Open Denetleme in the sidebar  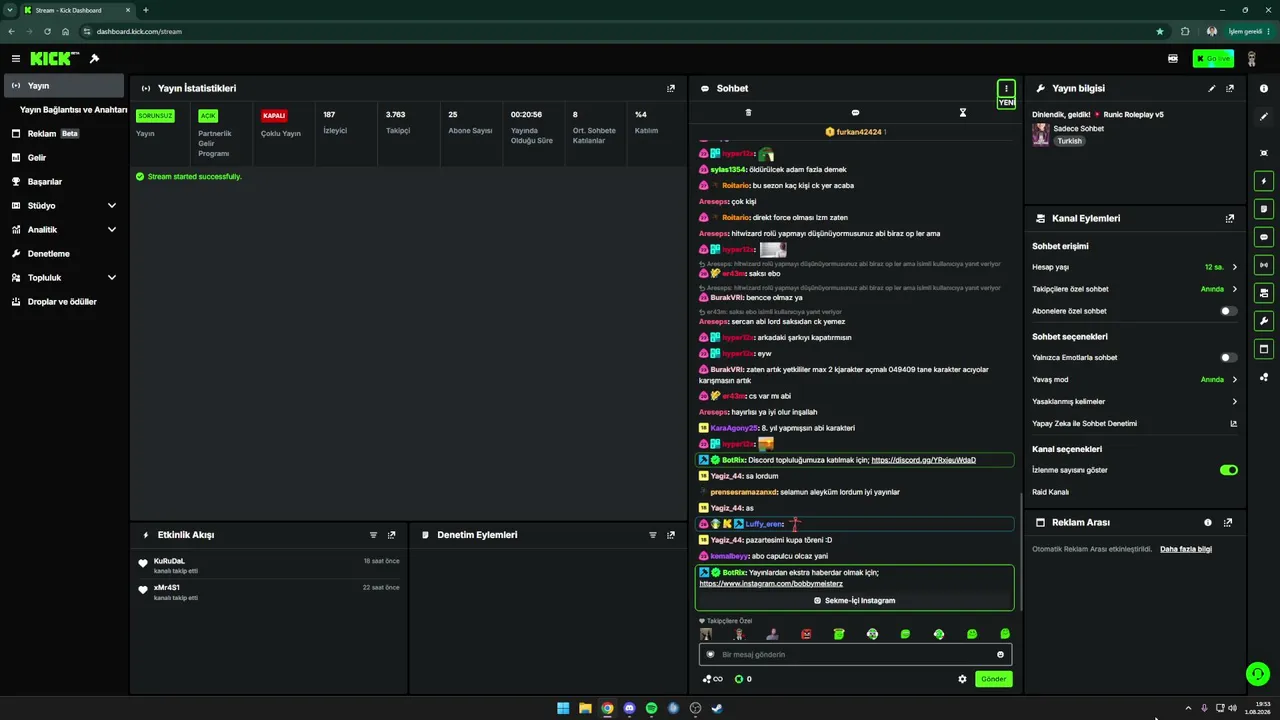tap(64, 253)
